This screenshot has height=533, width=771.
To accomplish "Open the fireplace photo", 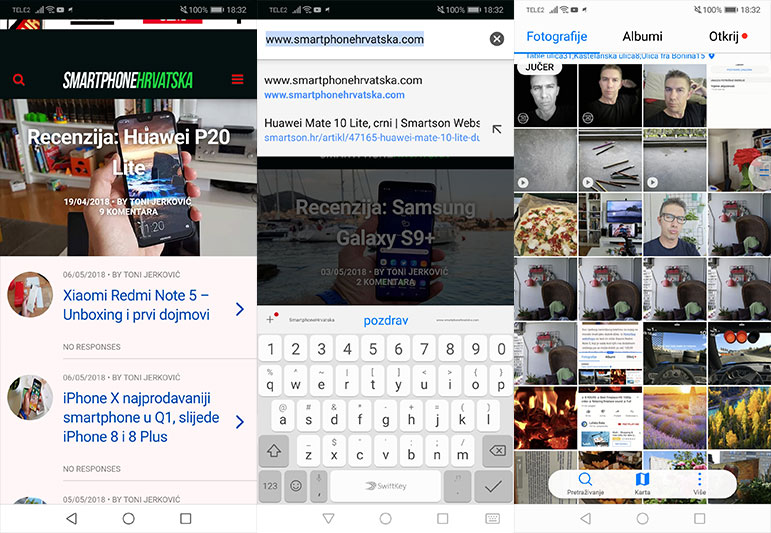I will (x=545, y=418).
